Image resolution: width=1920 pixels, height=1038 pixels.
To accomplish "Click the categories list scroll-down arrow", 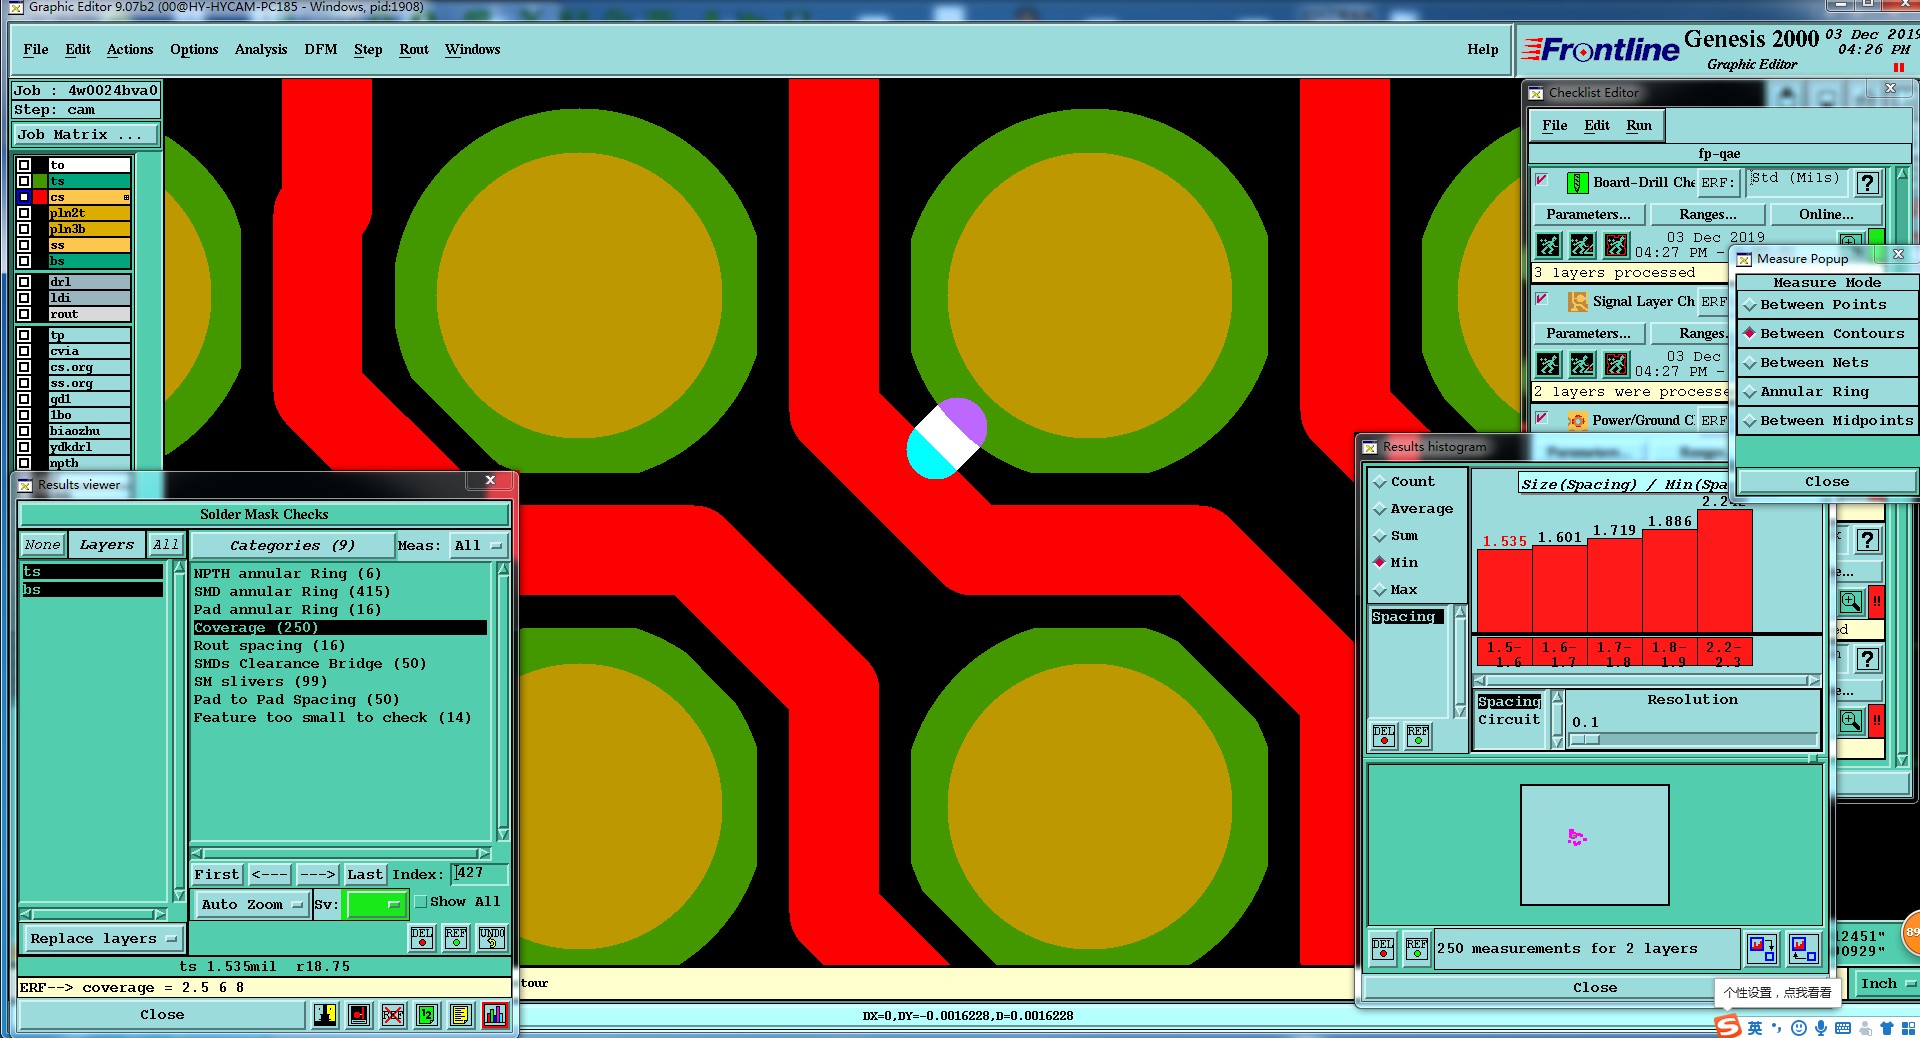I will [503, 834].
